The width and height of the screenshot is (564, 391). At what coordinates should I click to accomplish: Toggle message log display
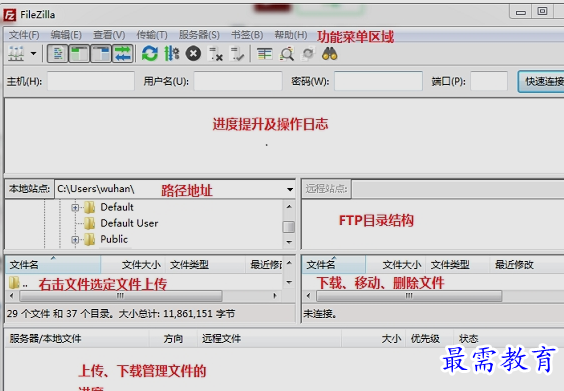coord(58,54)
